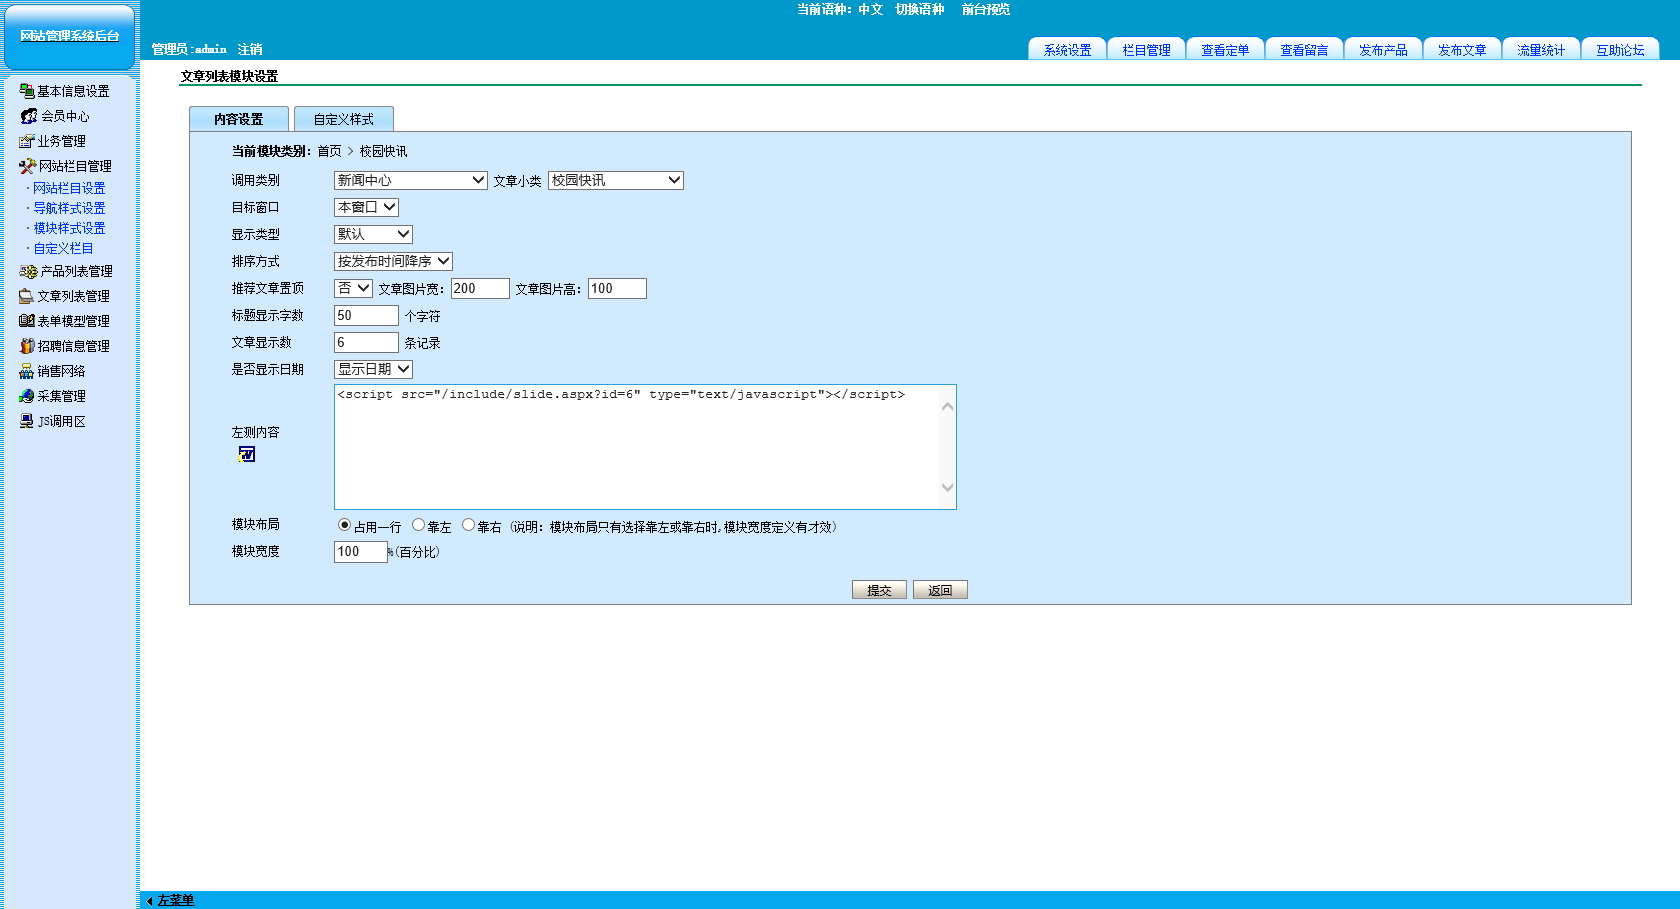Click the 采集管理 globe icon
The height and width of the screenshot is (909, 1680).
tap(27, 396)
